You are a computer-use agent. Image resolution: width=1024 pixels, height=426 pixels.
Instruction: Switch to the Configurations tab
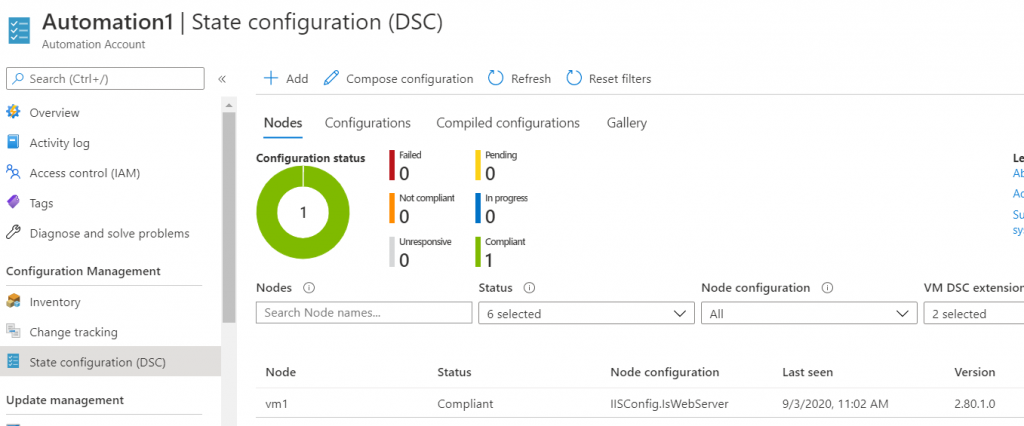click(367, 123)
